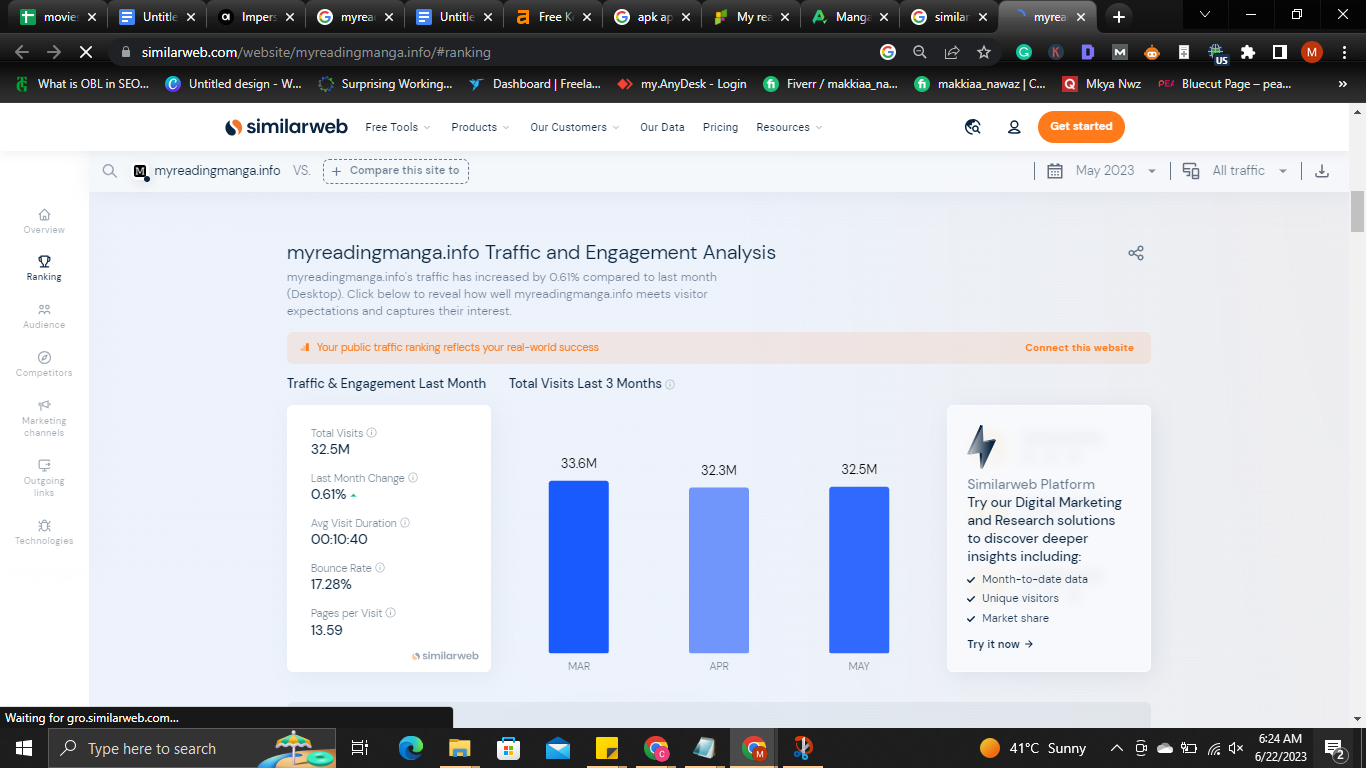
Task: Click the MAY 32.5M bar
Action: [859, 570]
